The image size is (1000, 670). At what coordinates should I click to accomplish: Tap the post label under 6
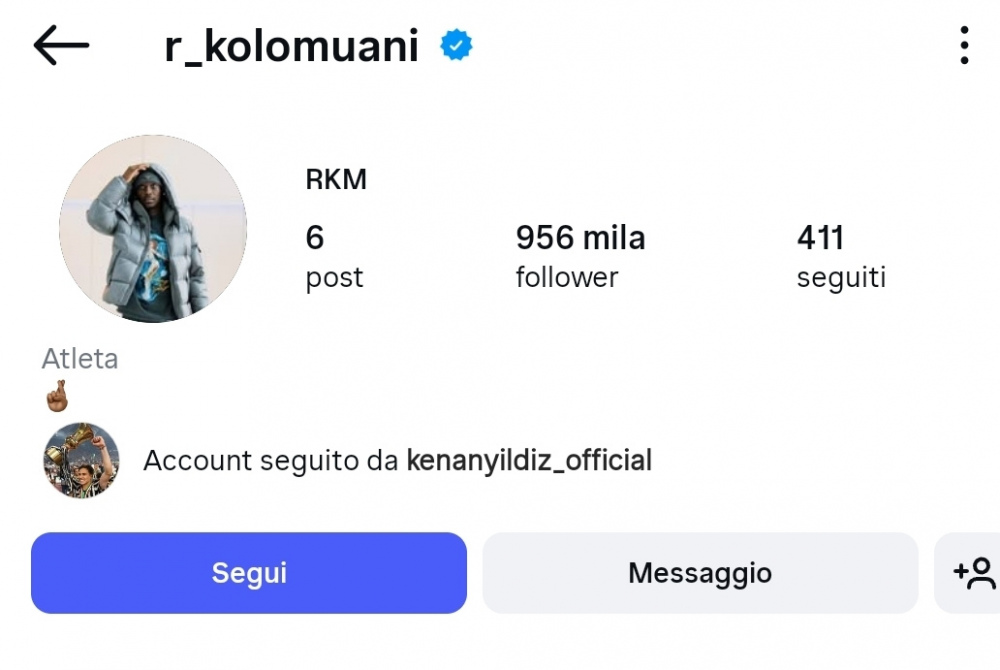pos(334,277)
